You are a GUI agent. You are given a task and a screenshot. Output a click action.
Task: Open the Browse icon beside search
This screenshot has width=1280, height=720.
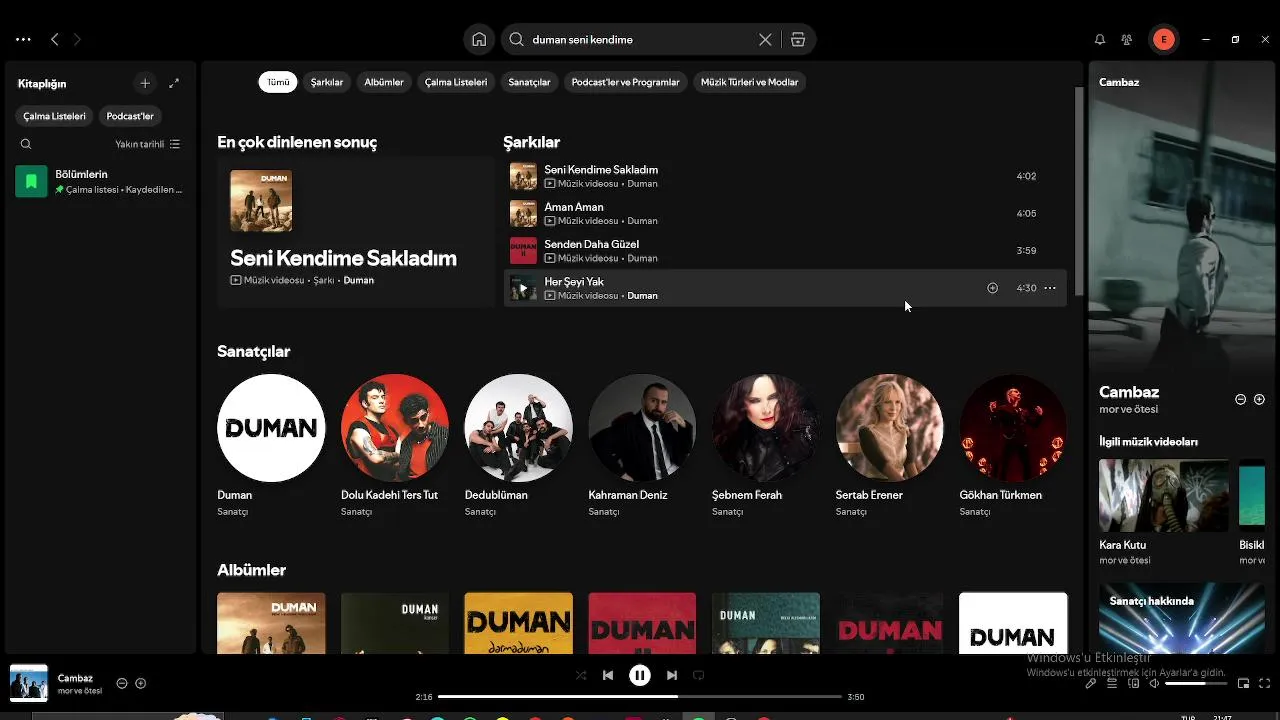(x=798, y=39)
